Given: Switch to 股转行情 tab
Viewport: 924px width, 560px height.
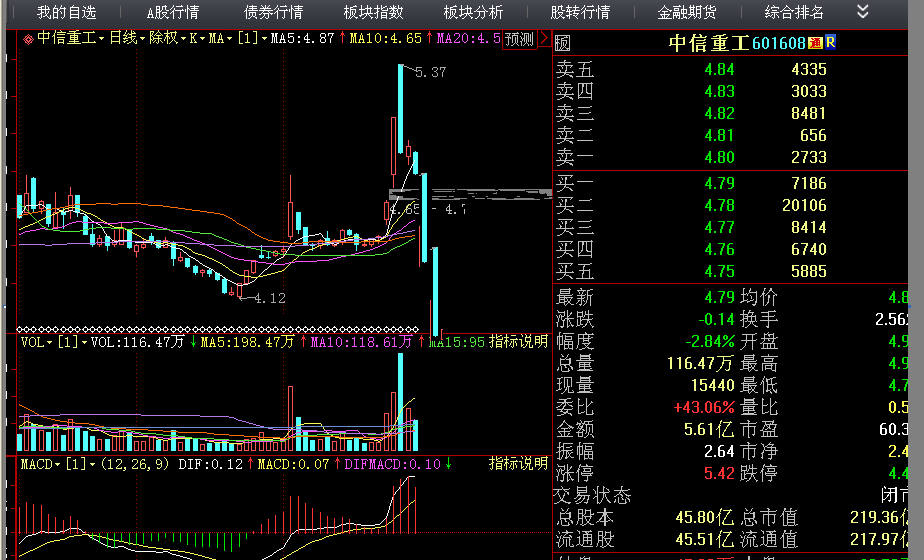Looking at the screenshot, I should coord(580,12).
